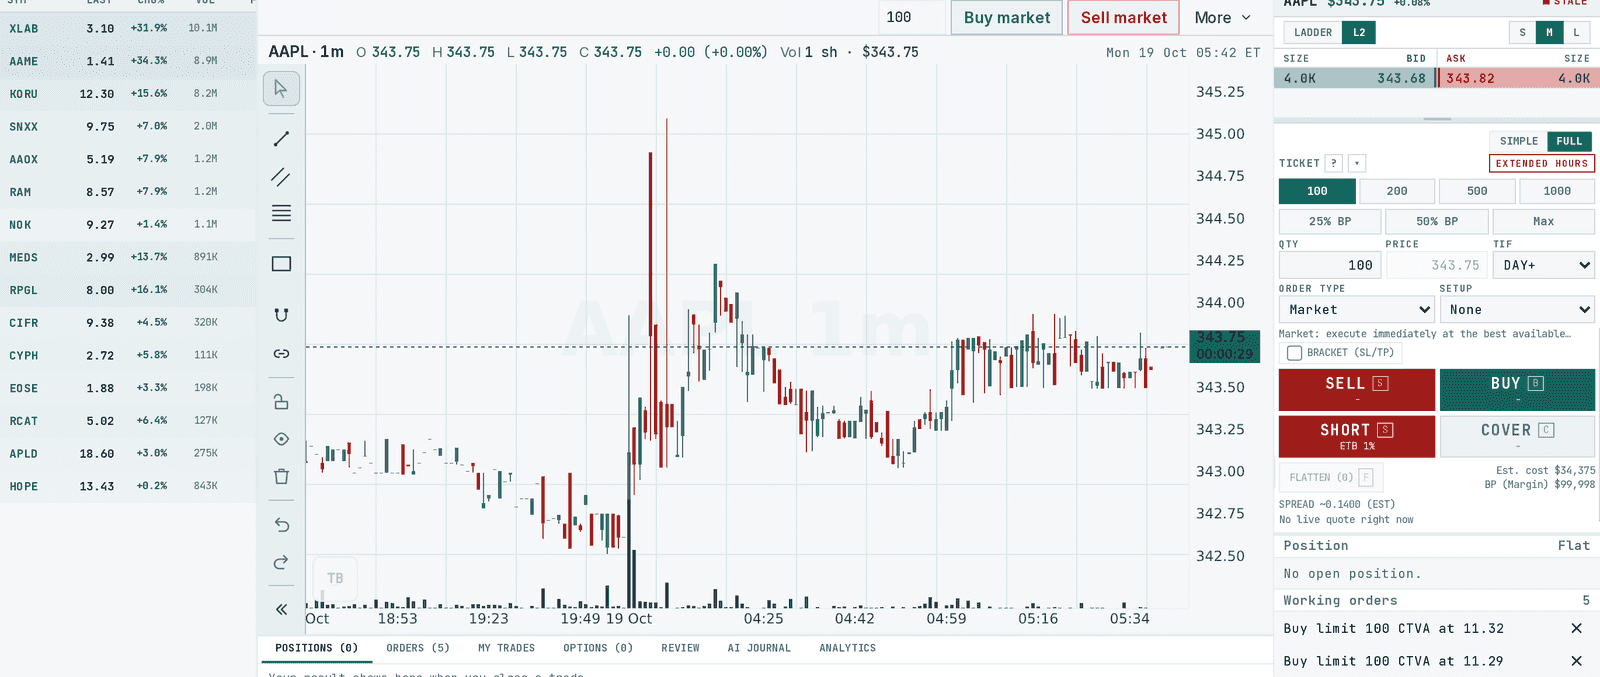Click the COVER button

pyautogui.click(x=1517, y=437)
